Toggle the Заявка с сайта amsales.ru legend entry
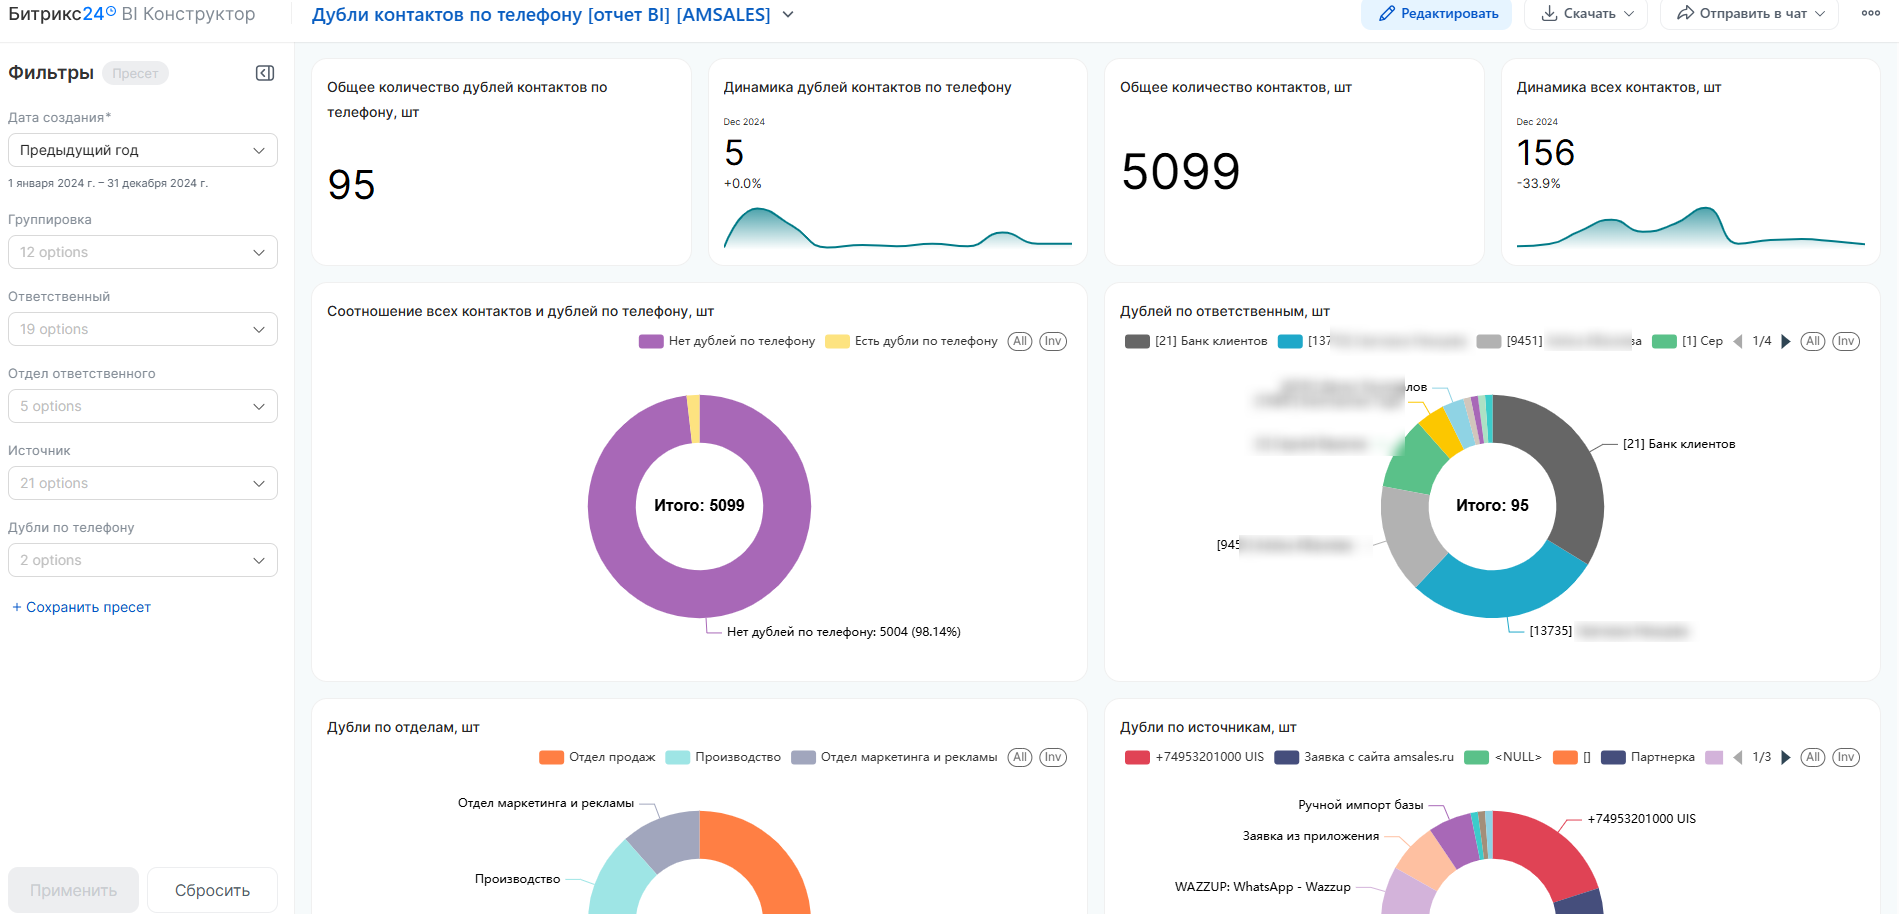 (1364, 757)
